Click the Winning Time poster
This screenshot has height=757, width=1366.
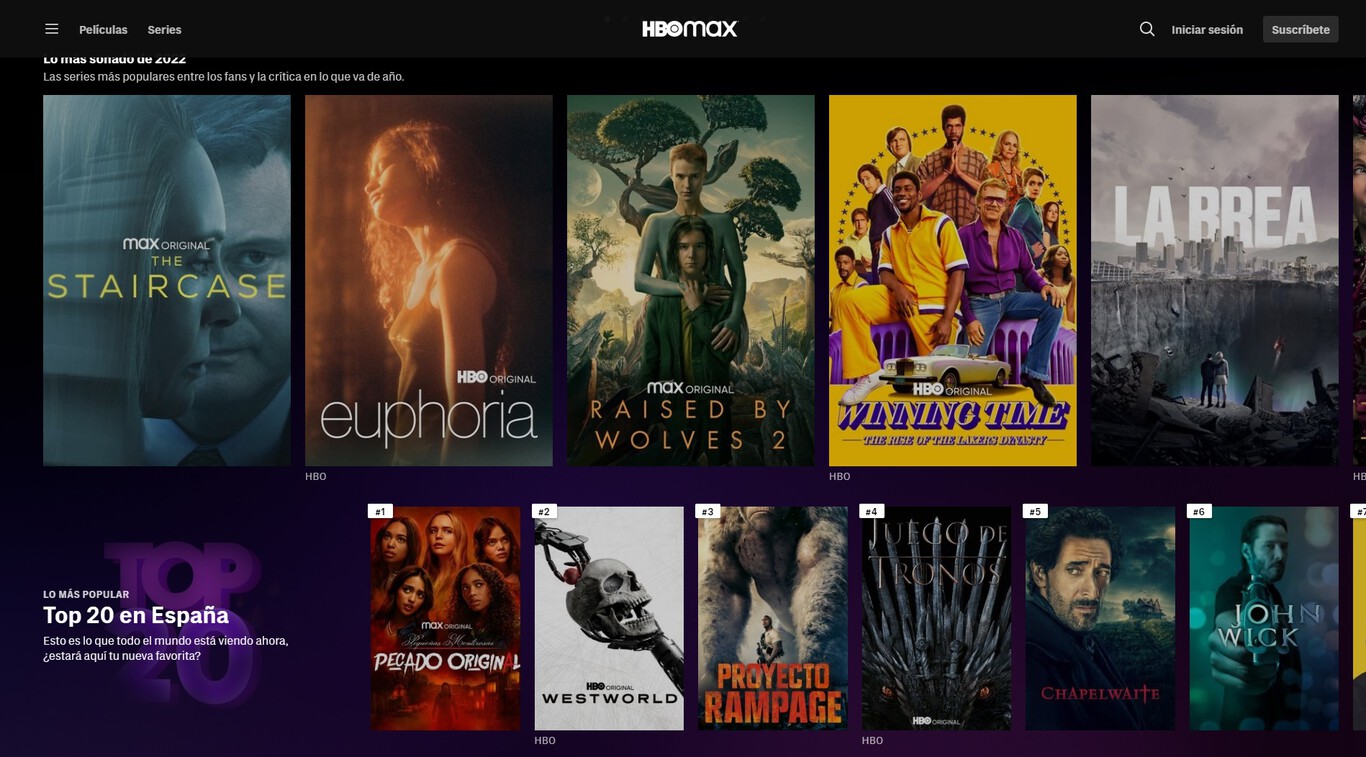coord(952,280)
